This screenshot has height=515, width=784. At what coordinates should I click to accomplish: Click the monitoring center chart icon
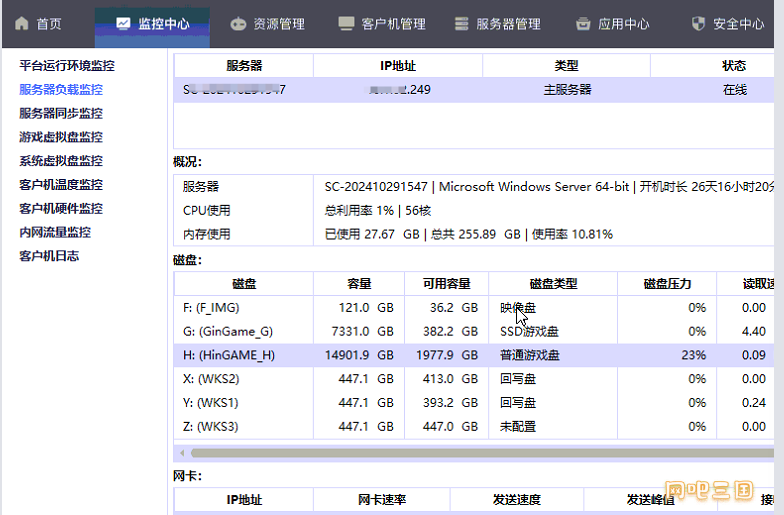(x=123, y=24)
